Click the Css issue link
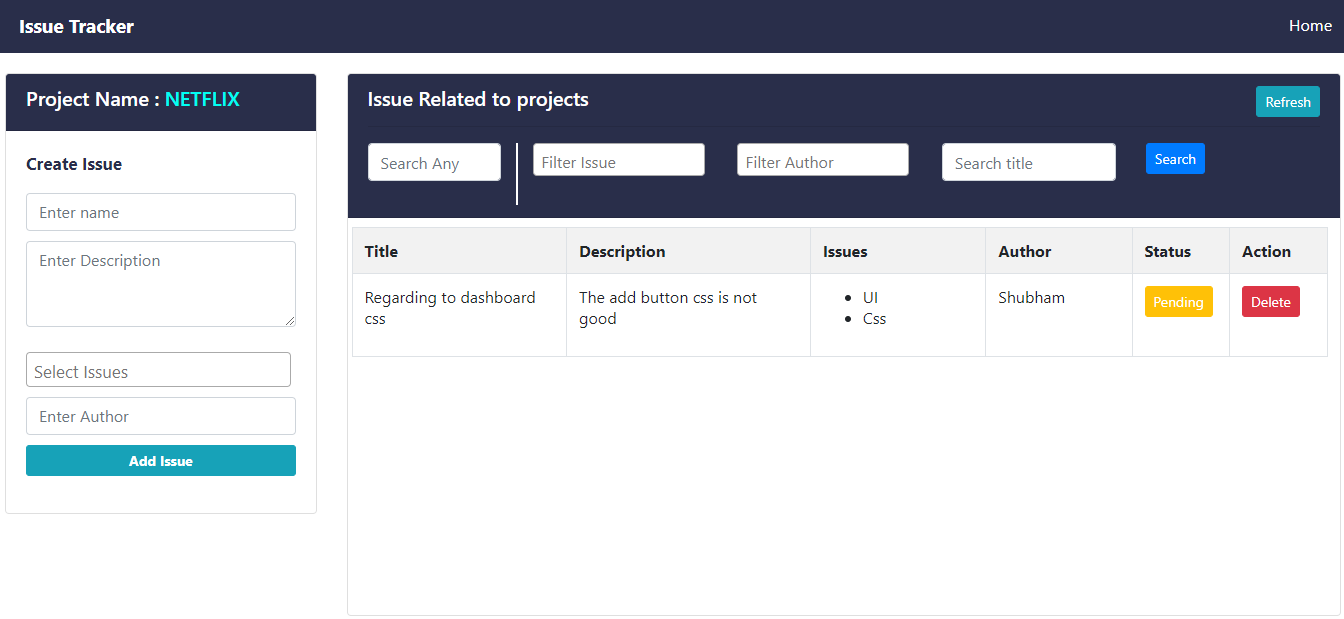Viewport: 1344px width, 619px height. pos(874,318)
